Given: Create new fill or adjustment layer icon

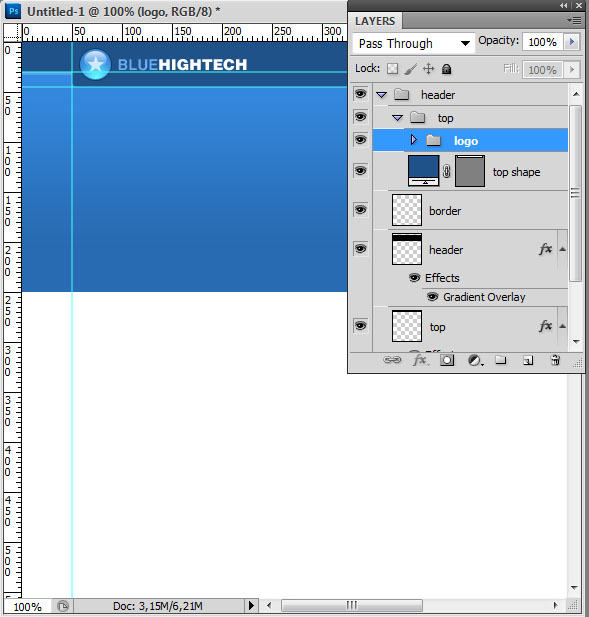Looking at the screenshot, I should click(x=475, y=360).
